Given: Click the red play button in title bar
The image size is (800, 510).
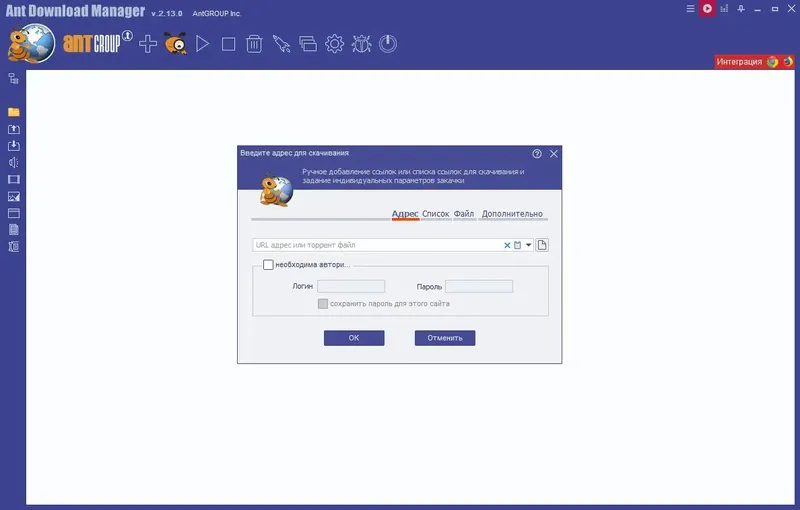Looking at the screenshot, I should coord(707,9).
